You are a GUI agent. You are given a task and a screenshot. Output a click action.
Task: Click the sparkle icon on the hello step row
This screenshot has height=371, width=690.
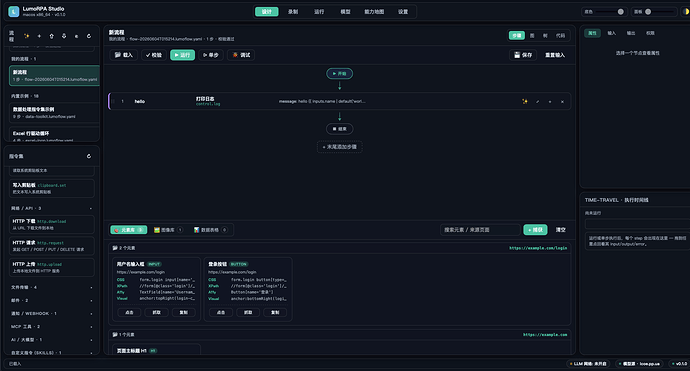tap(525, 102)
